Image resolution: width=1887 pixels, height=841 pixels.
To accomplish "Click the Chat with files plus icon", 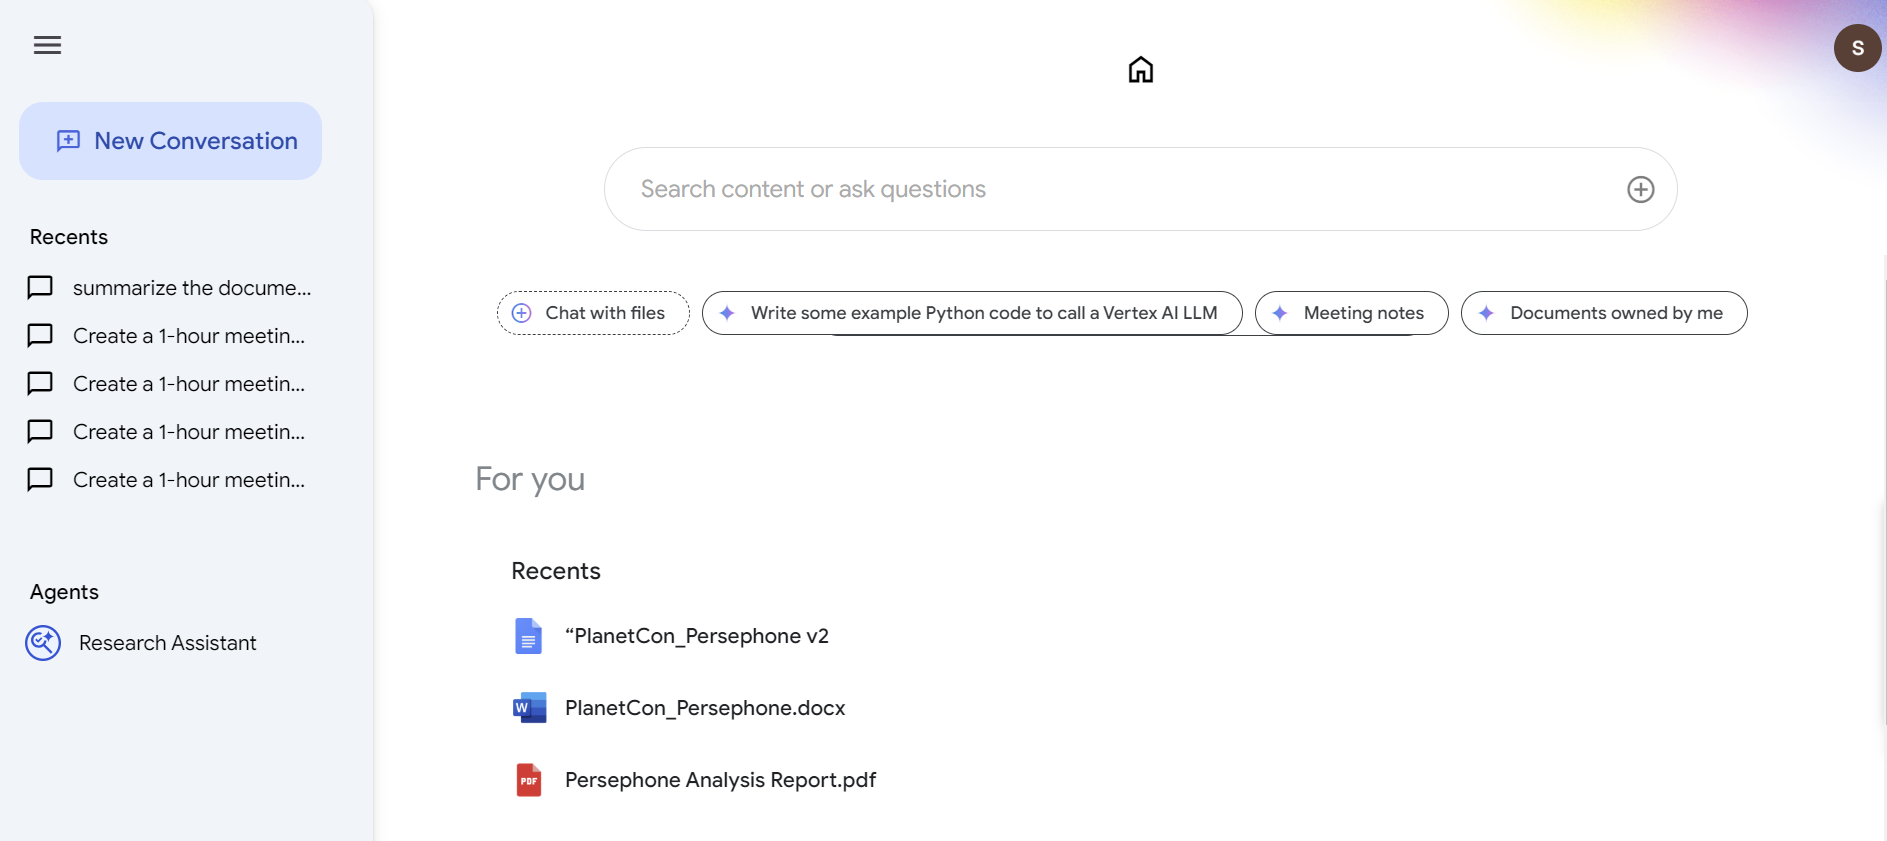I will (520, 312).
